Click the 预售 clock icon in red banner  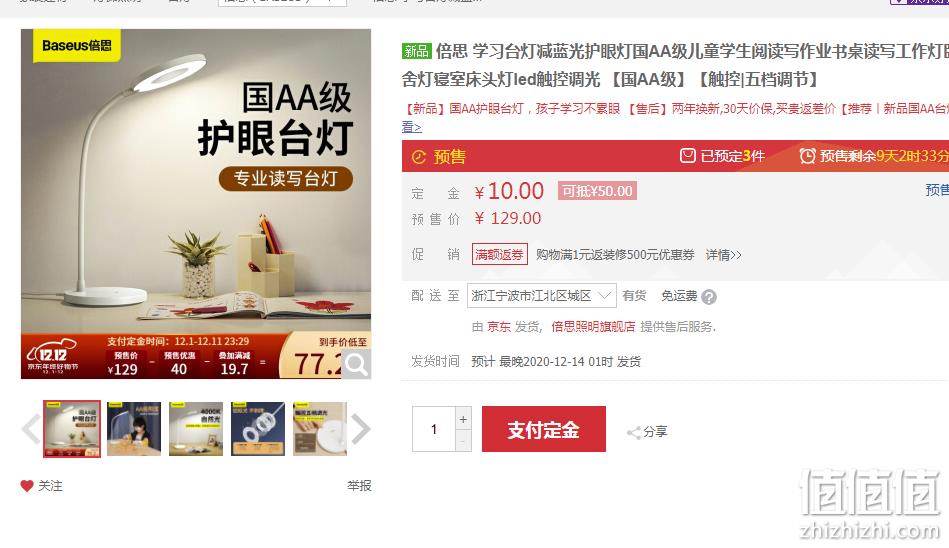click(419, 157)
